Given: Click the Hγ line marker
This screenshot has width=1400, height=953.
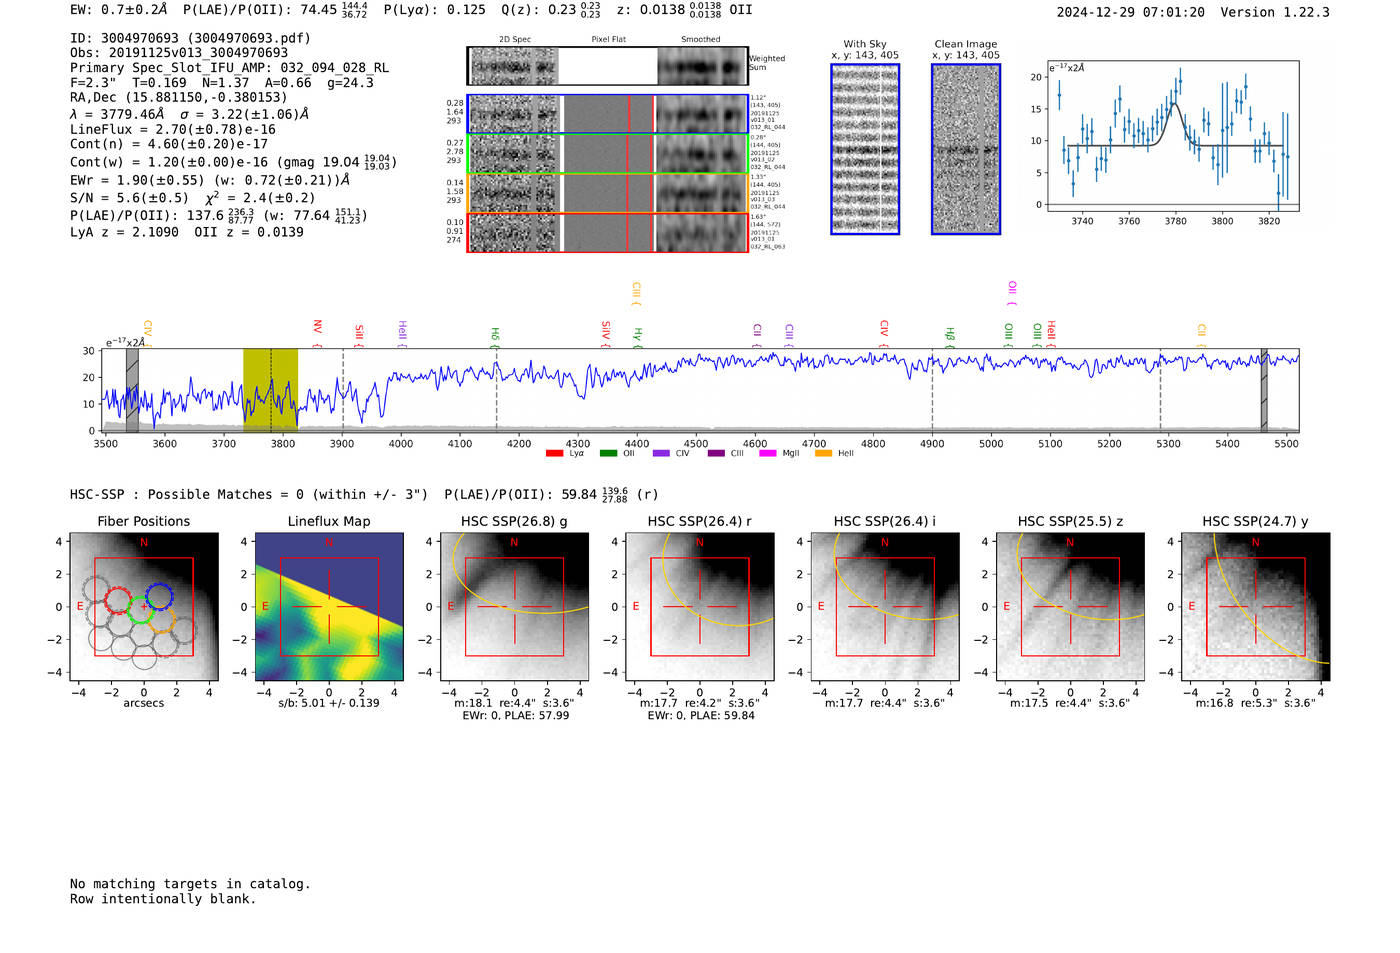Looking at the screenshot, I should pos(637,336).
